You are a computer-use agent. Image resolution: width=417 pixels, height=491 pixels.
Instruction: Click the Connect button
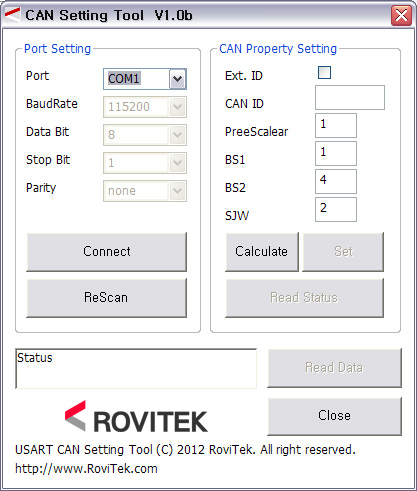click(x=107, y=252)
